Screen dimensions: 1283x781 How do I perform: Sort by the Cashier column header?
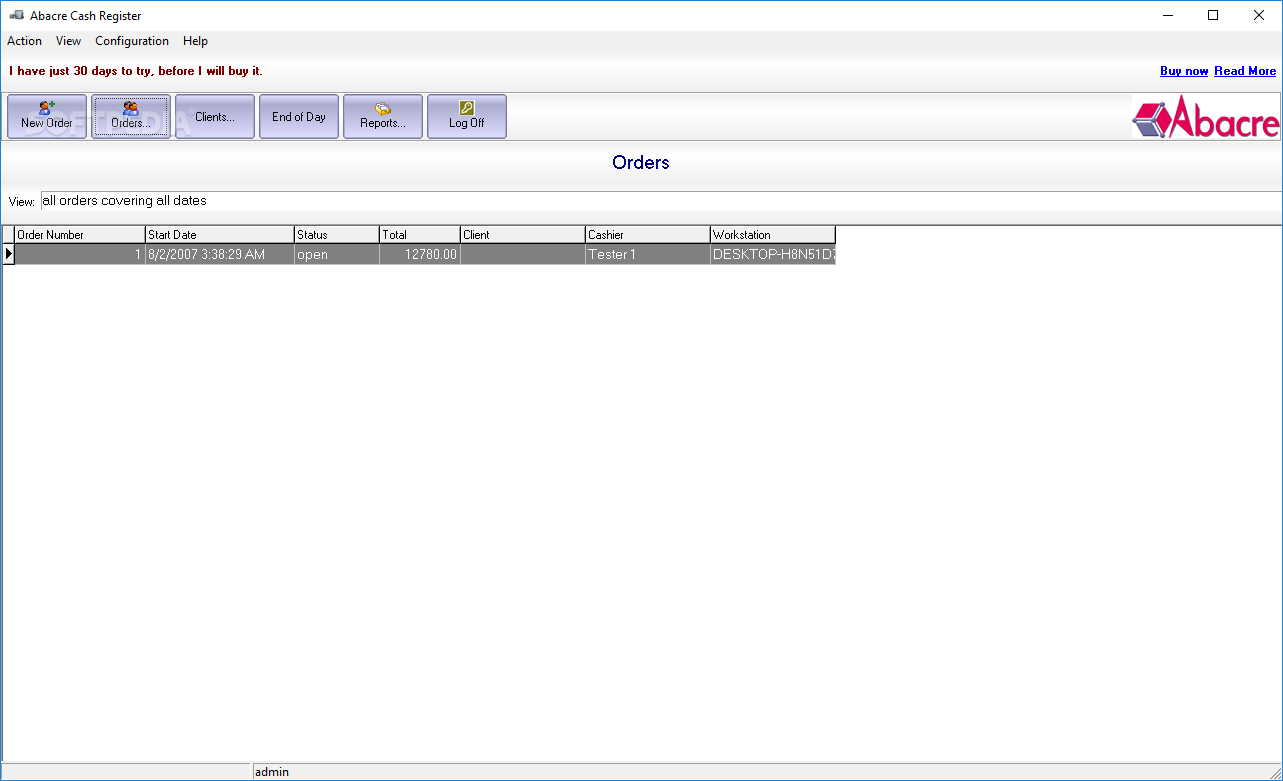pos(648,235)
